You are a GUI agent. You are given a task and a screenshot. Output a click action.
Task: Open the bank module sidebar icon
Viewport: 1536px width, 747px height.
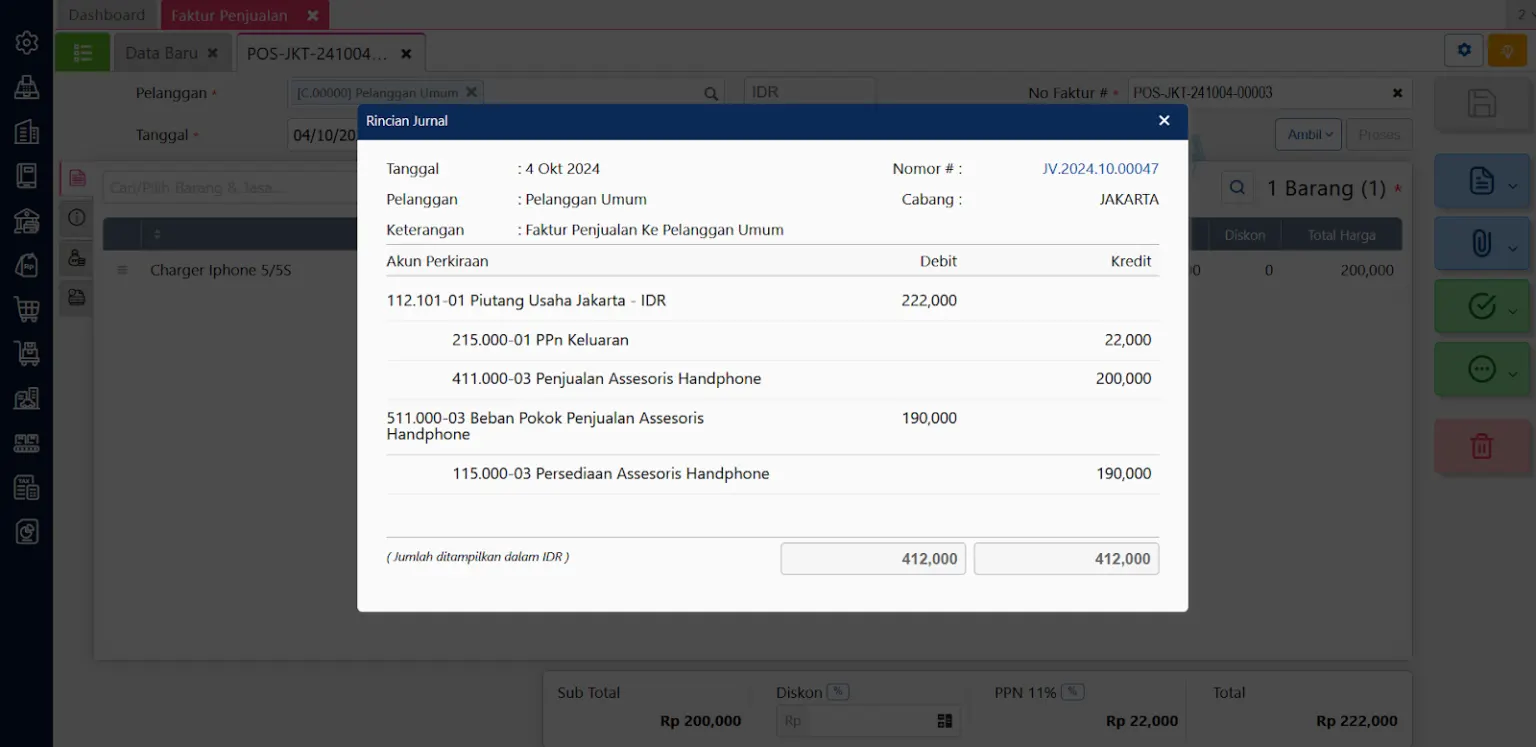(x=27, y=221)
